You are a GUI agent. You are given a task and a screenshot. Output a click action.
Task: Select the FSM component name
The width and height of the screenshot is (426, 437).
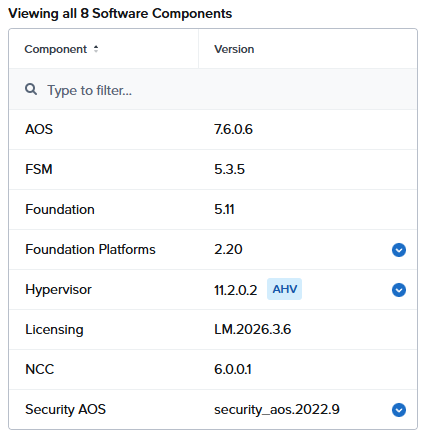[39, 169]
